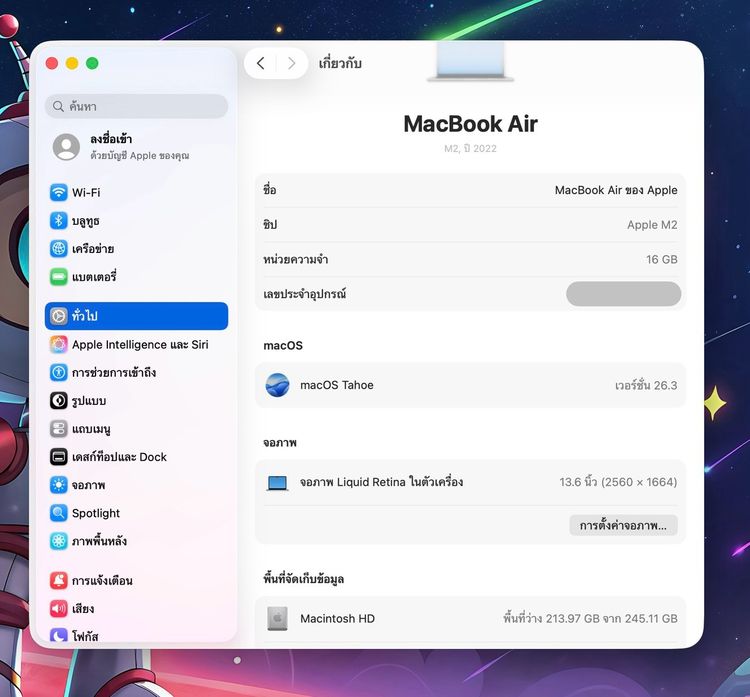
Task: Click the chip value Apple M2
Action: pyautogui.click(x=652, y=225)
